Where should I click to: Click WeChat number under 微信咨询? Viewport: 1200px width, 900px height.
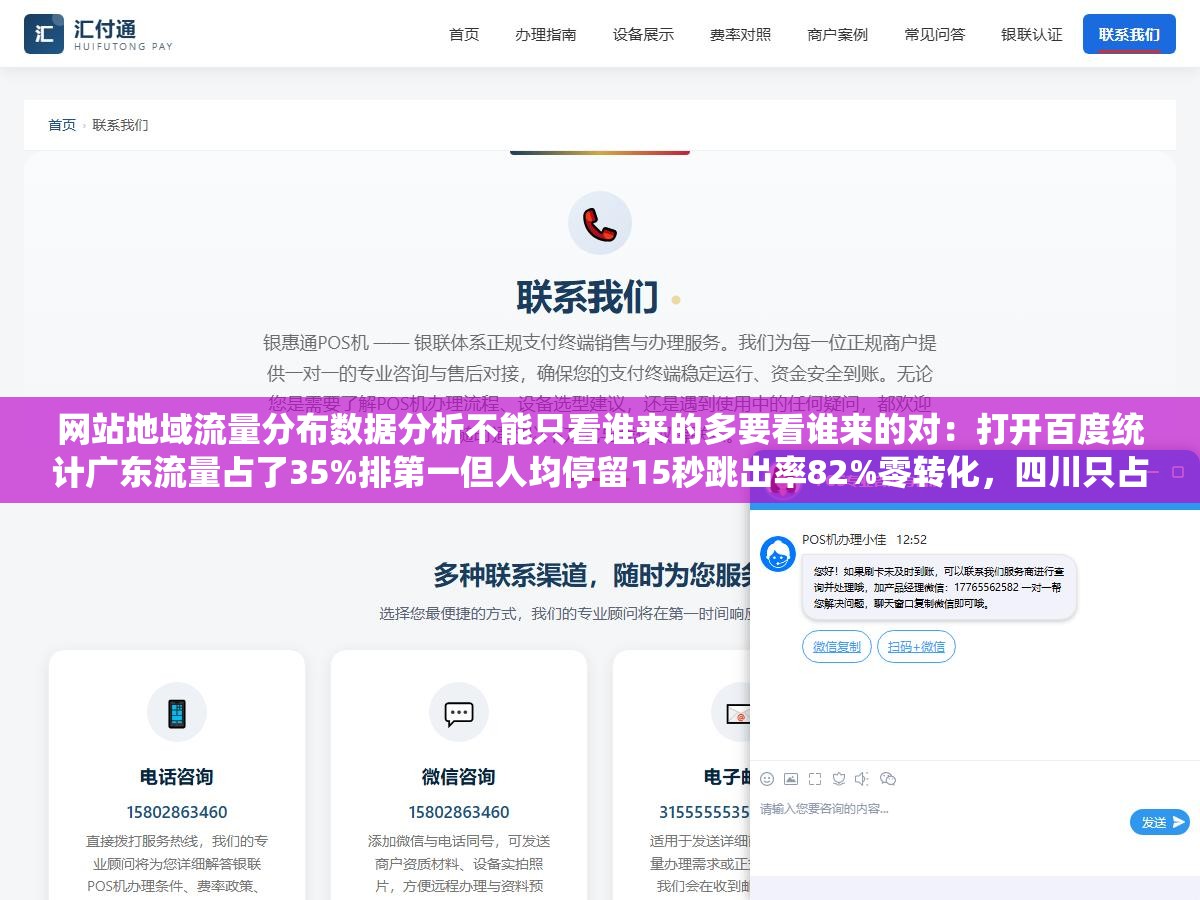pyautogui.click(x=459, y=812)
